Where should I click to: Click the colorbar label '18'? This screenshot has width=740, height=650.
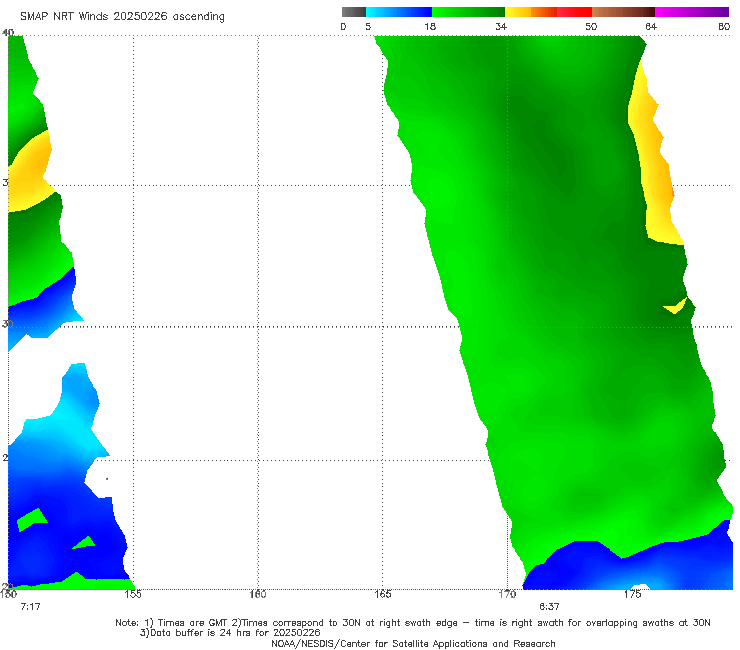point(430,26)
